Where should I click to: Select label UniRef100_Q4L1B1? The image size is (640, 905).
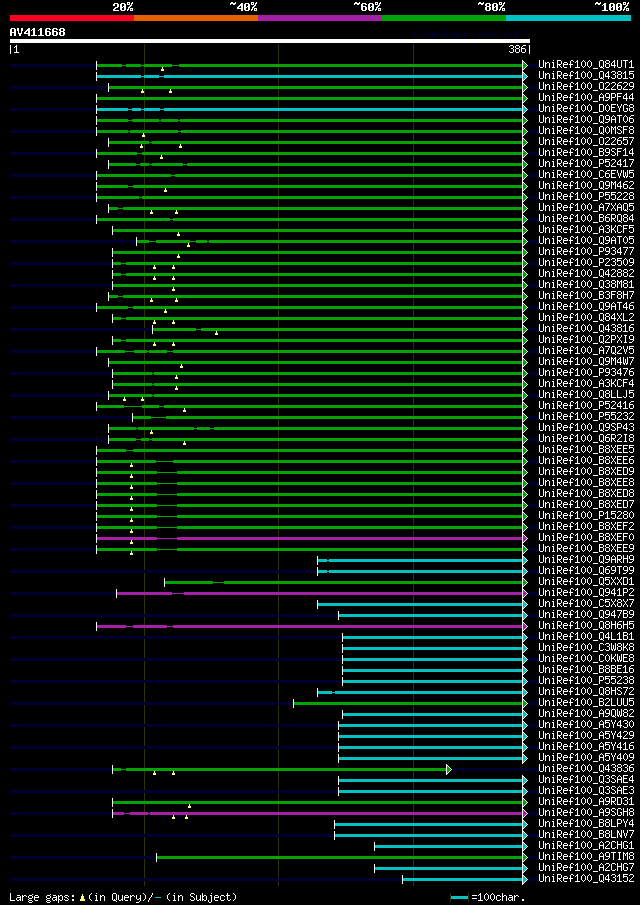coord(586,637)
